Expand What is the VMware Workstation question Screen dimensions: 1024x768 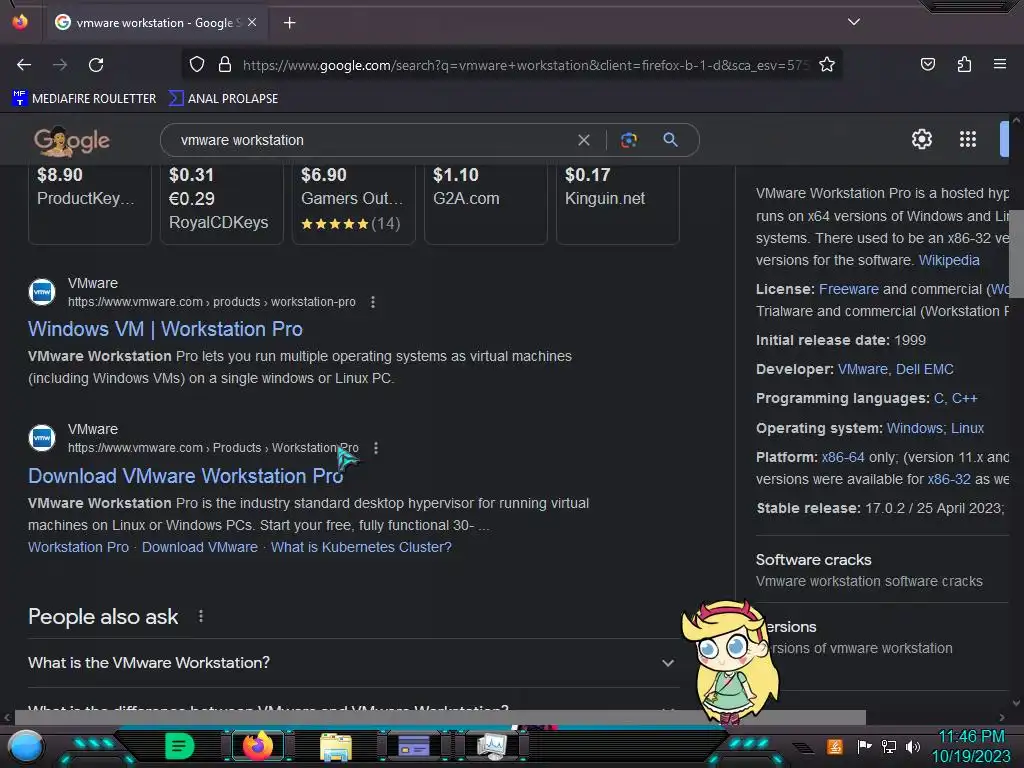(353, 662)
